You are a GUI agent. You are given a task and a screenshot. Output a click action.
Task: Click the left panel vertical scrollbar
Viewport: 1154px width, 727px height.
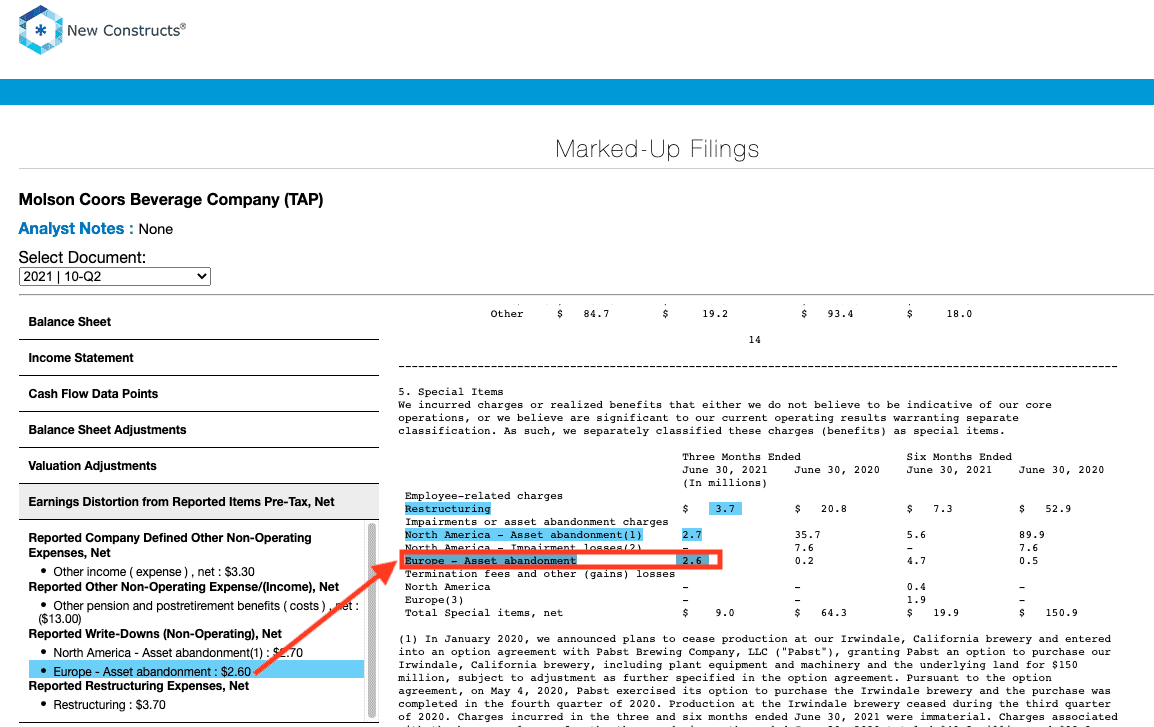372,620
